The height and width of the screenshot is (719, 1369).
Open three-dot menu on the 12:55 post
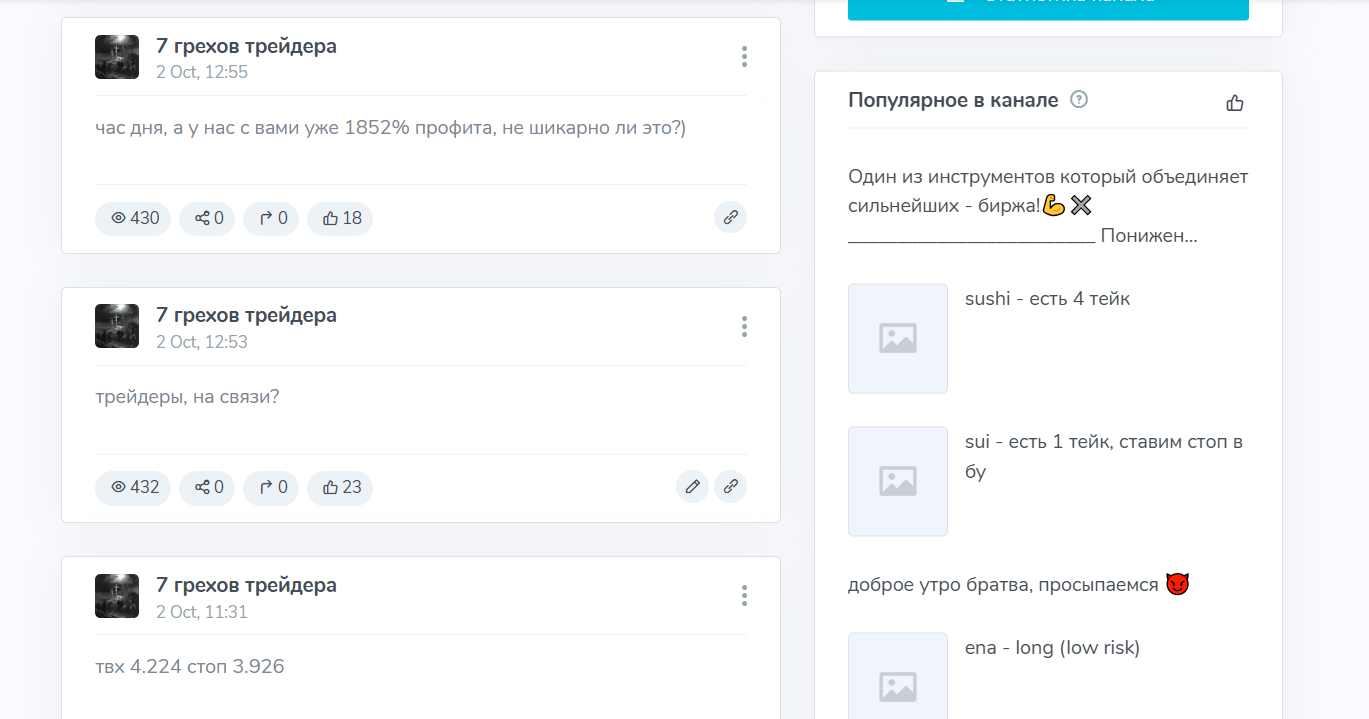point(744,57)
